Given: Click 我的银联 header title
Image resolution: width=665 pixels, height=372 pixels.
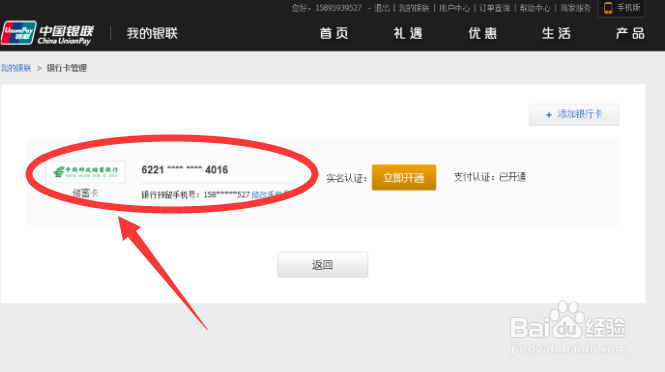Looking at the screenshot, I should 152,33.
